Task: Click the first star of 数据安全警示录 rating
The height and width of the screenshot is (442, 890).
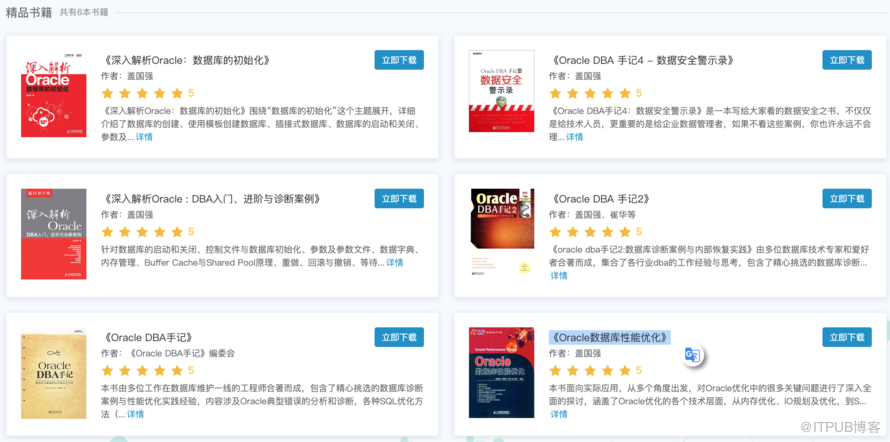Action: [555, 93]
